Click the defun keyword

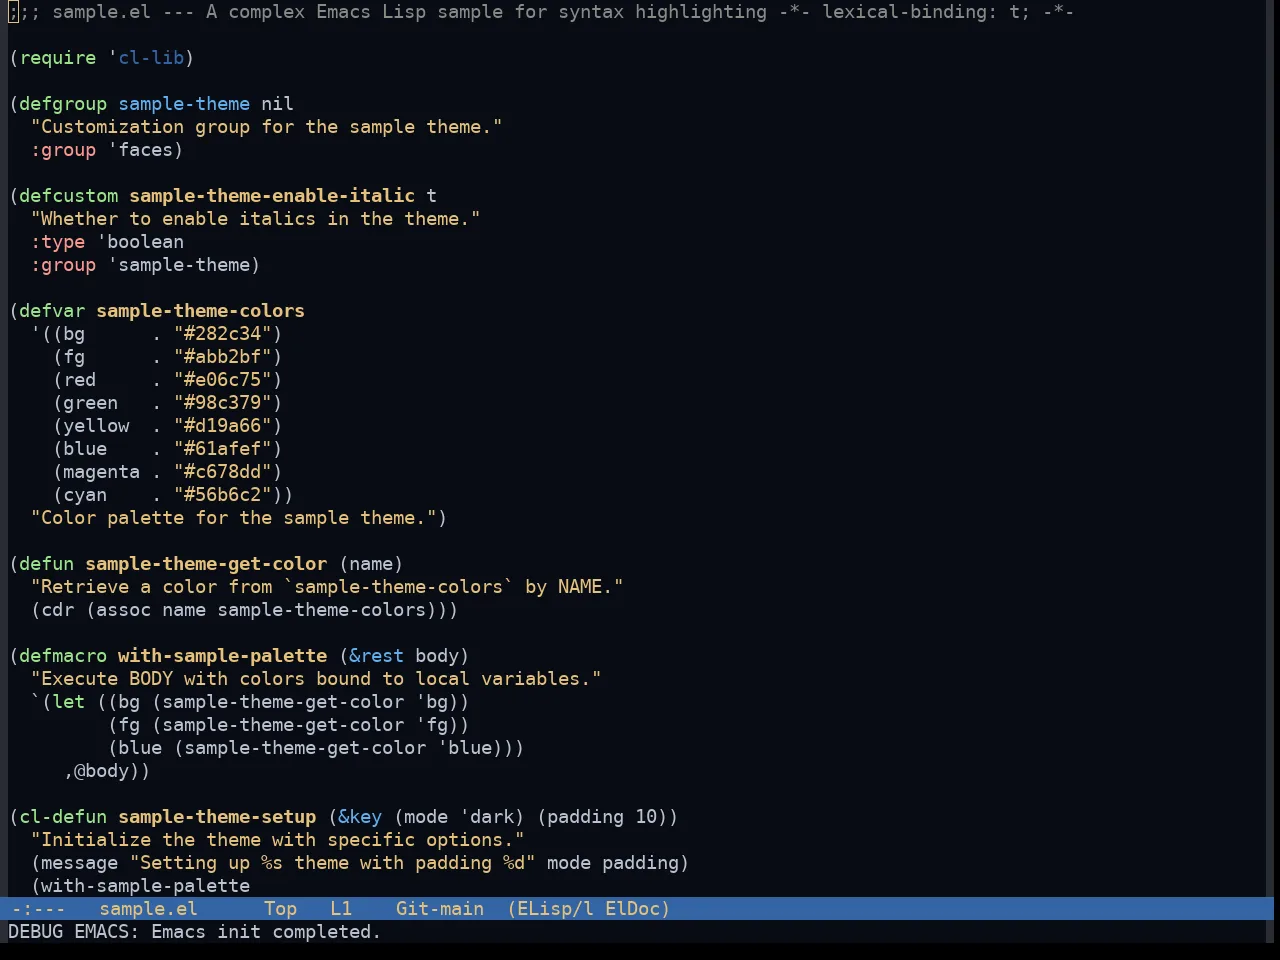coord(47,564)
